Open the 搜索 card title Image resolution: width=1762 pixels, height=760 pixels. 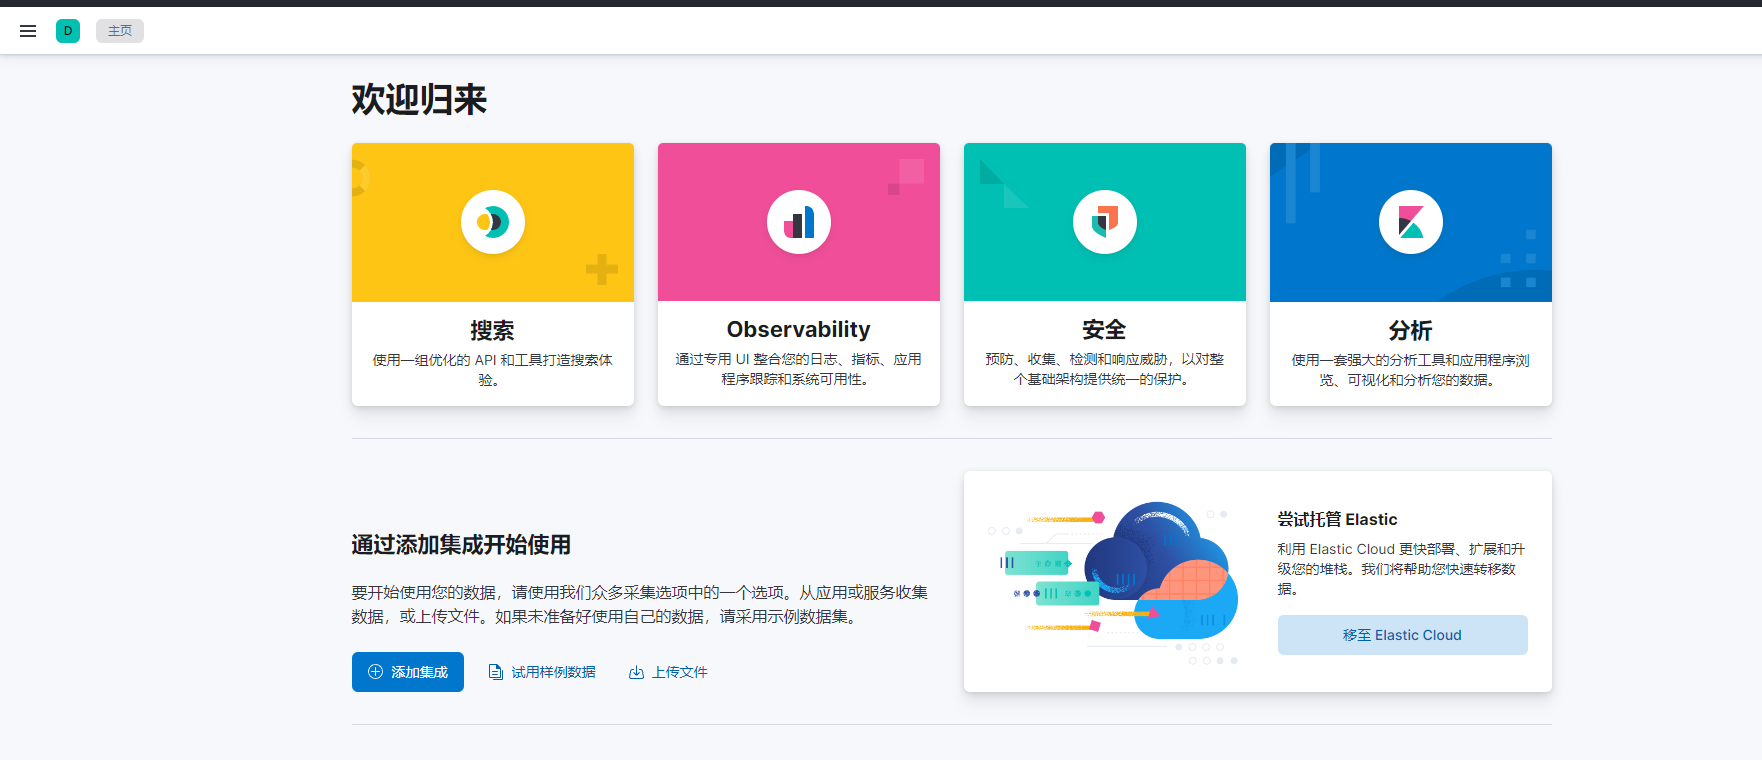pyautogui.click(x=493, y=330)
